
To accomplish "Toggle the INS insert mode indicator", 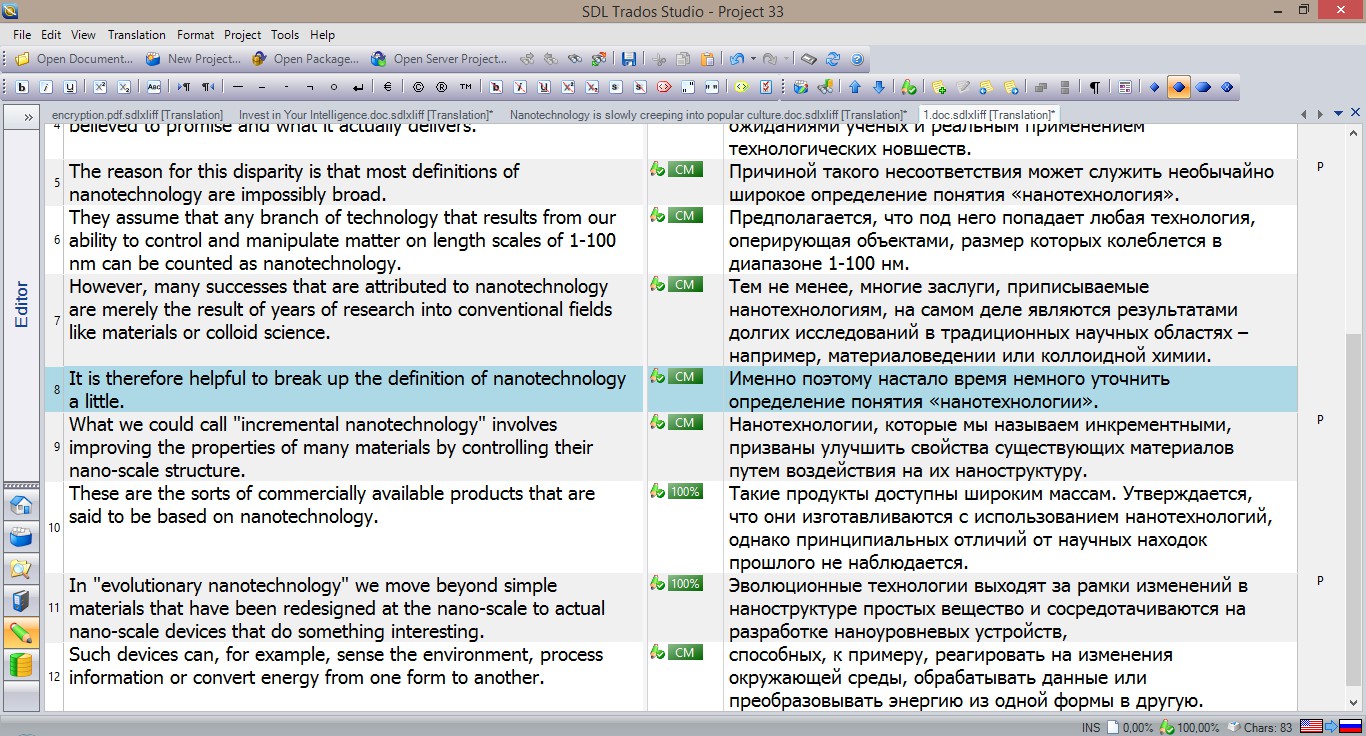I will (x=1091, y=728).
